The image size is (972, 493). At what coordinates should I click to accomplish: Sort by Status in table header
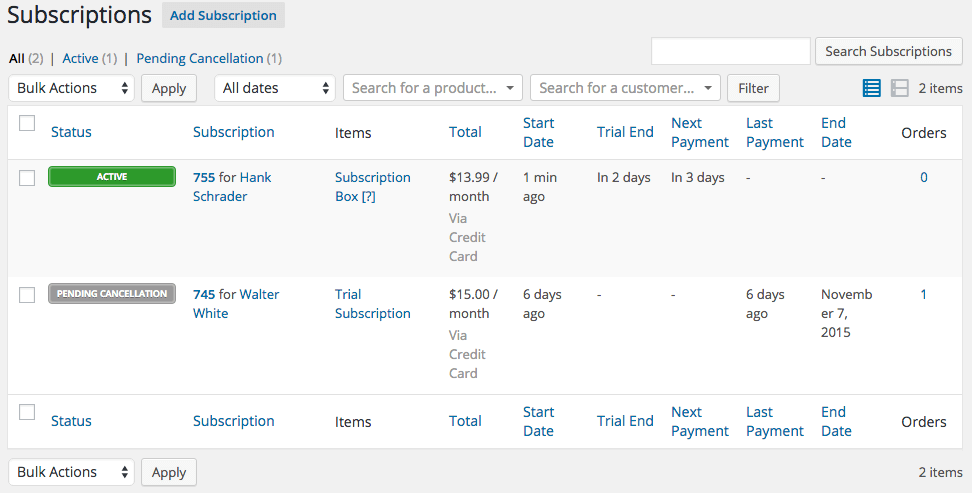(x=71, y=132)
